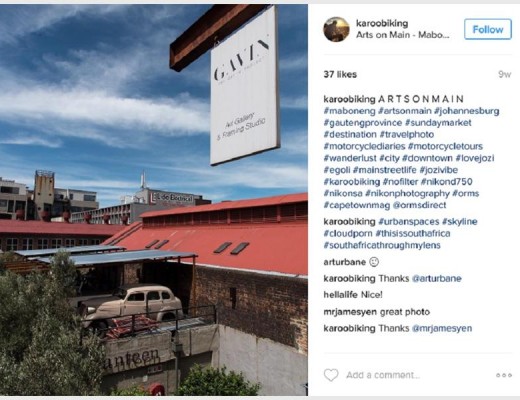Open the three-dot more options menu
Screen dimensions: 520x400
click(x=504, y=375)
